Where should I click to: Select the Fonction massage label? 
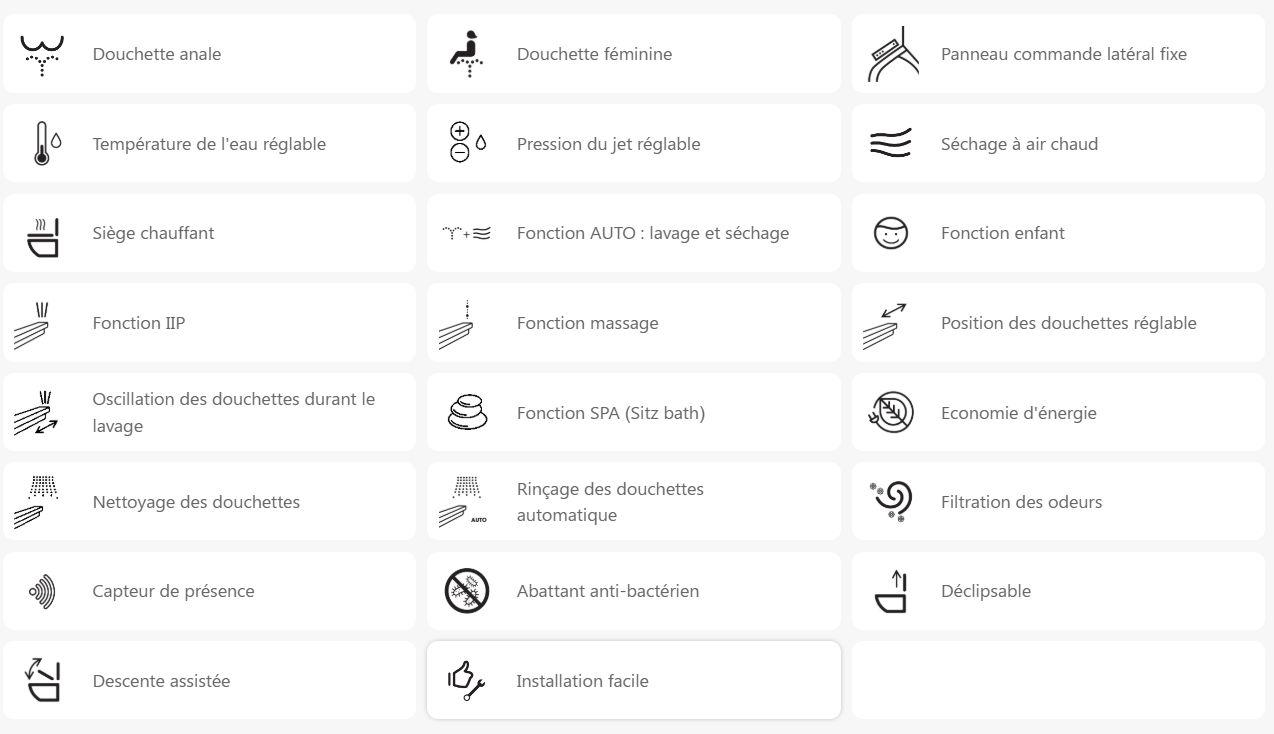coord(587,323)
